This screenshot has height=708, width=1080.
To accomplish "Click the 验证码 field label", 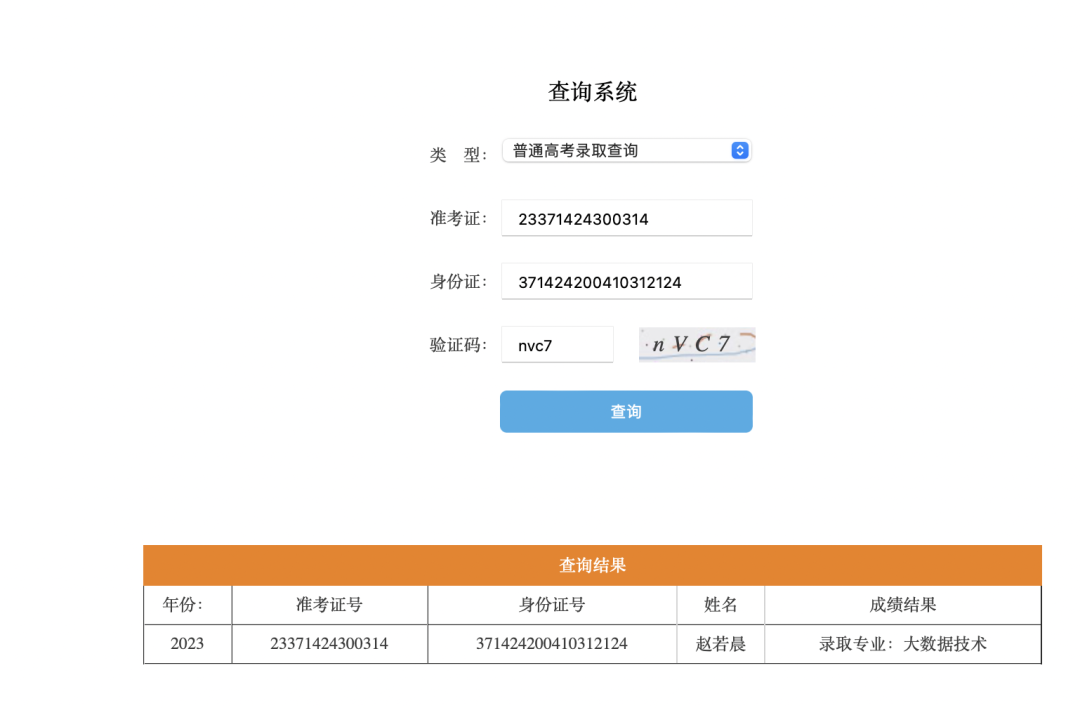I will pos(457,345).
